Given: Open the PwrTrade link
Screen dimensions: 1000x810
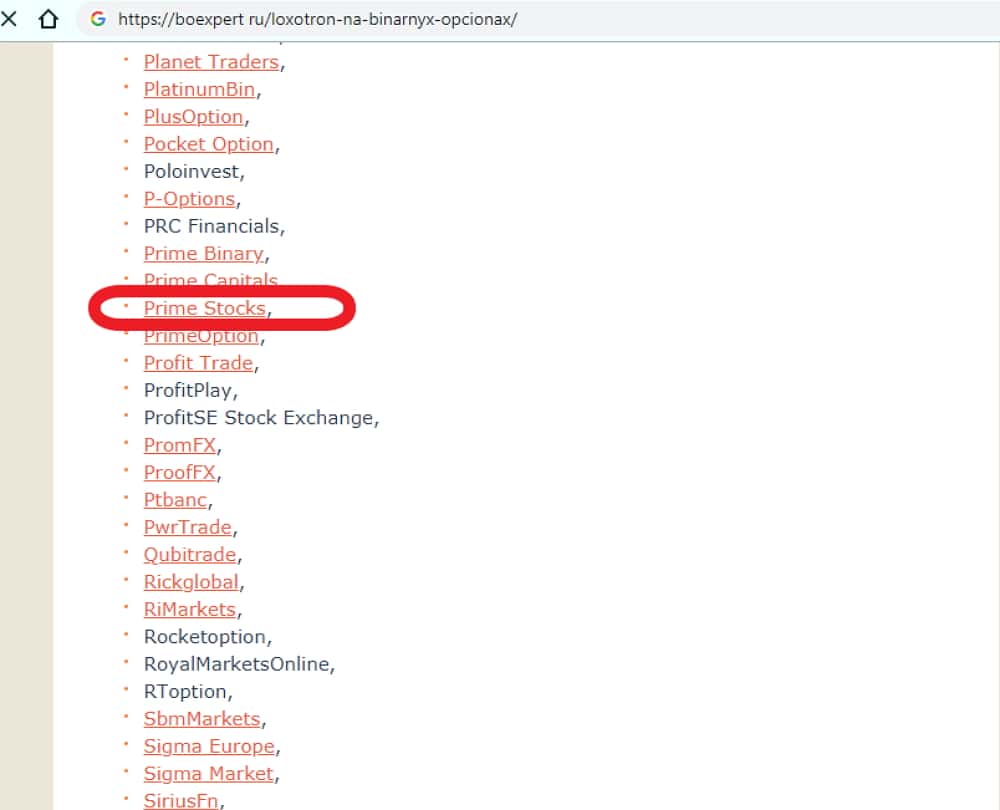Looking at the screenshot, I should 188,527.
